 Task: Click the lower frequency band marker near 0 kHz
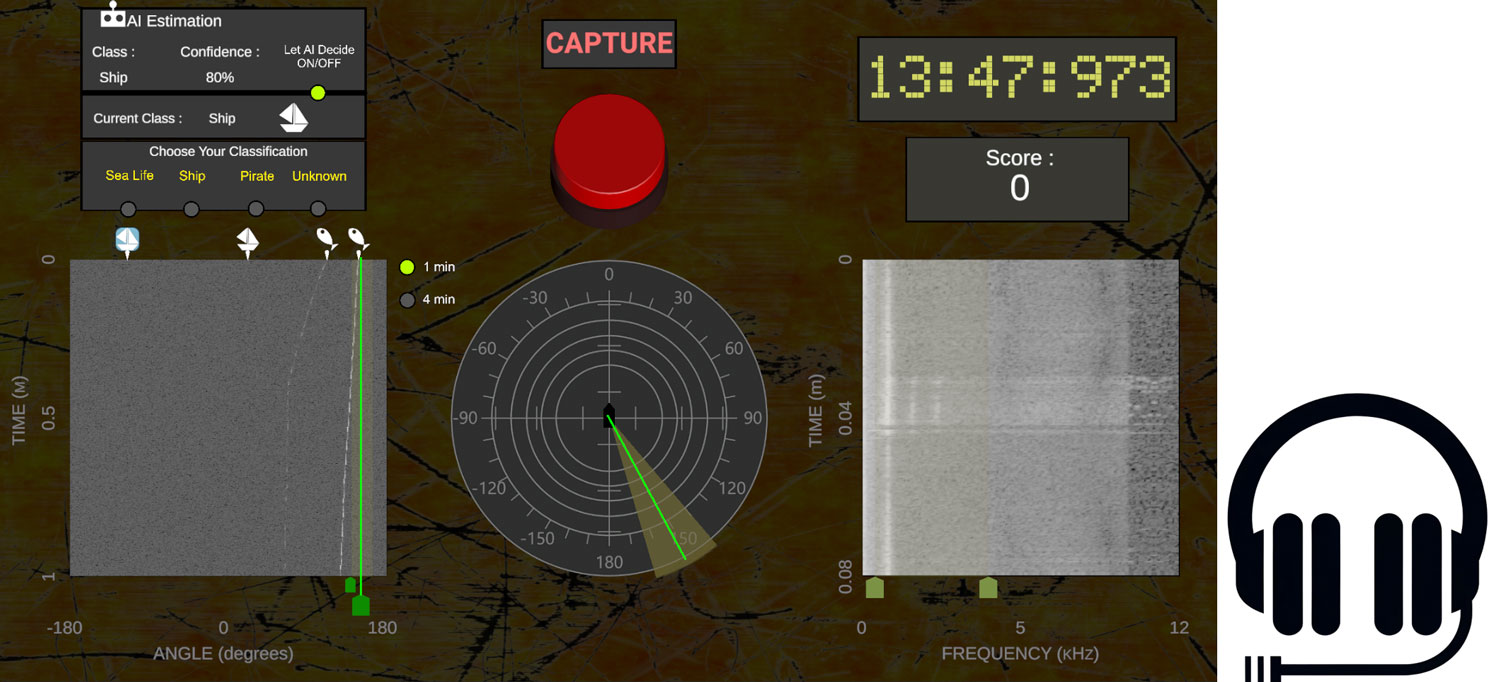pos(874,587)
